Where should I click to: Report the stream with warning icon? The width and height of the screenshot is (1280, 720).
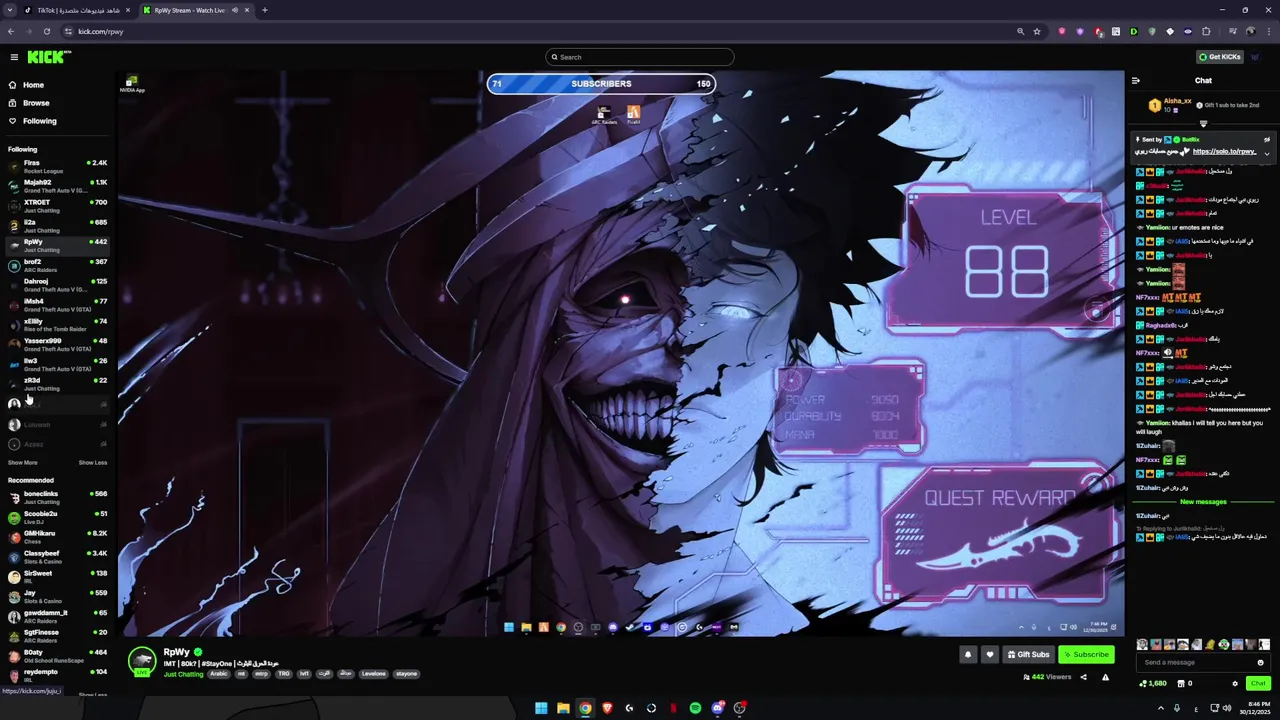(x=1105, y=678)
